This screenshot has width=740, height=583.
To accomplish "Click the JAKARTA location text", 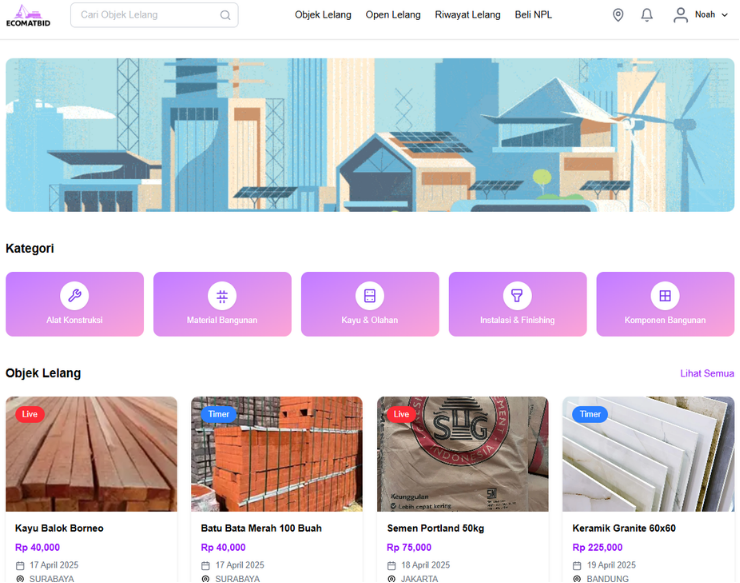I will 419,579.
